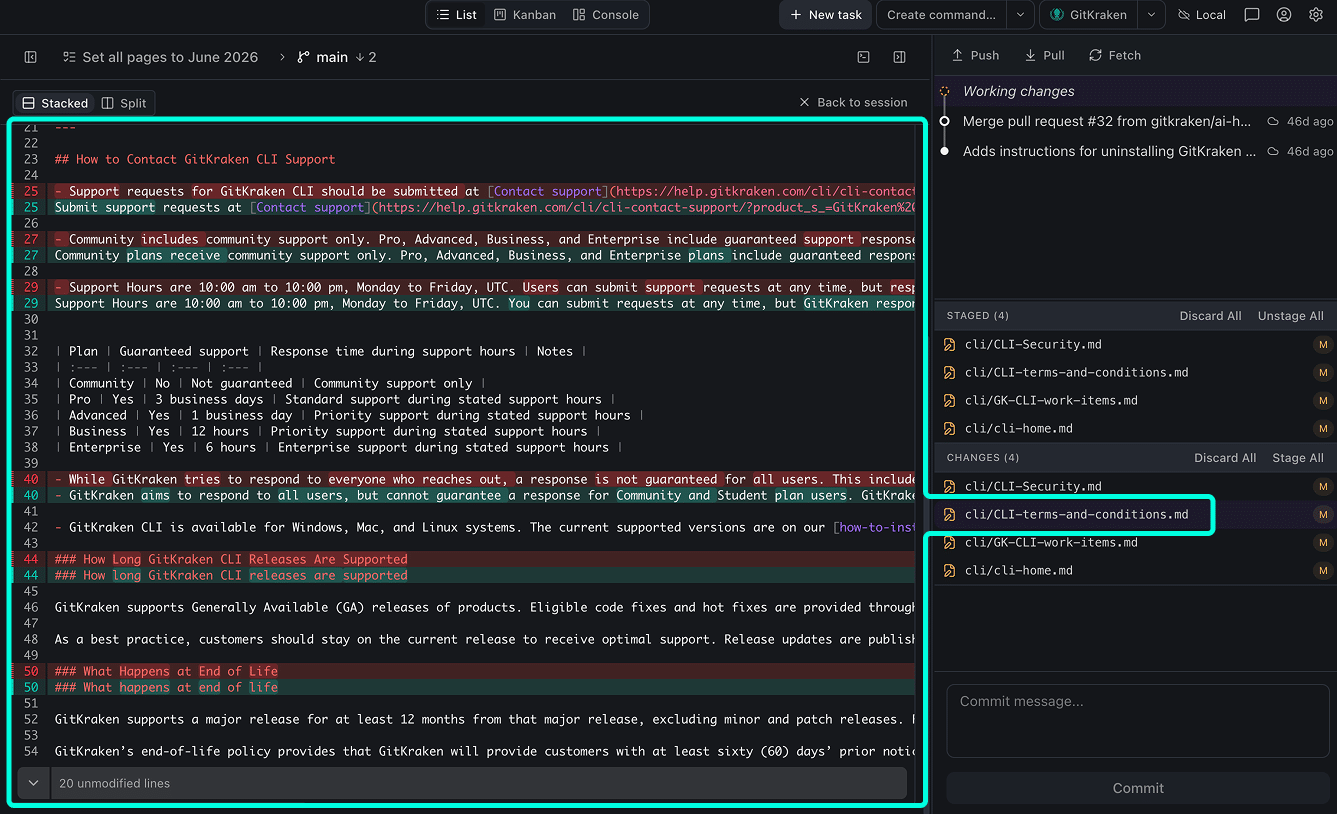Click Discard All in Staged section
This screenshot has width=1337, height=814.
pos(1210,316)
